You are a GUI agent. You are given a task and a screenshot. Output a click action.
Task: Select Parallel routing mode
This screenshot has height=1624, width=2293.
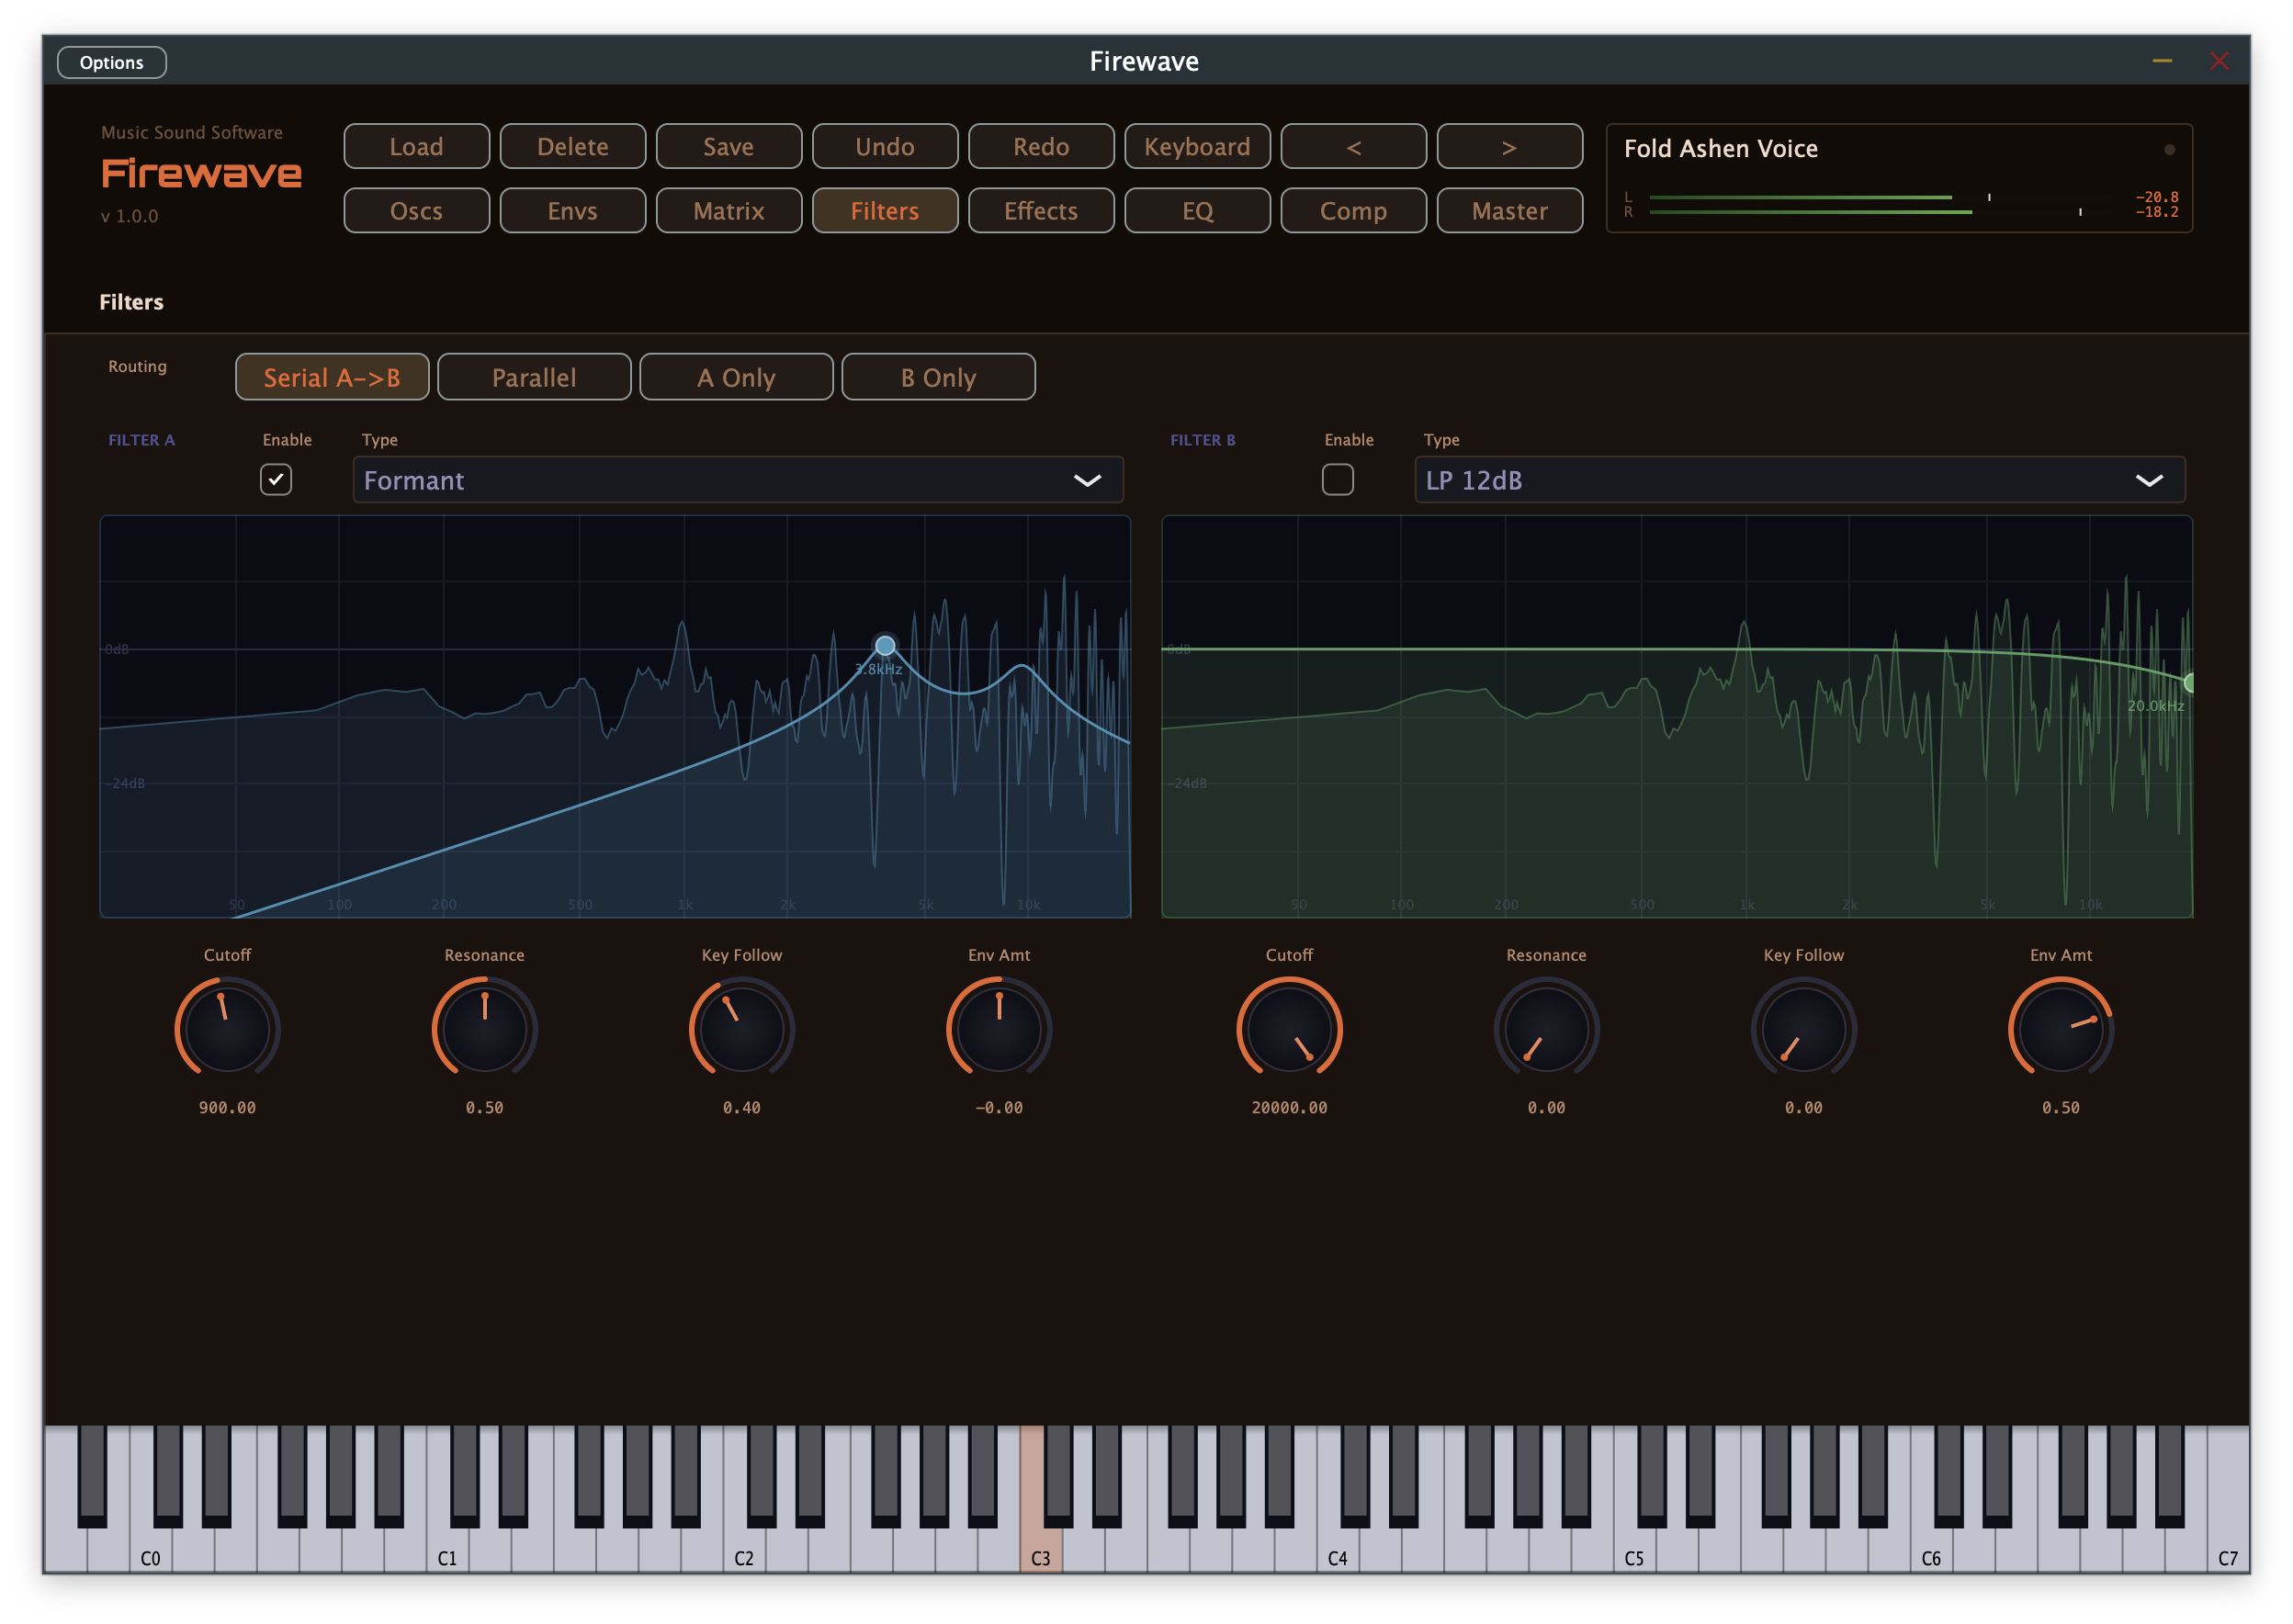click(x=534, y=377)
